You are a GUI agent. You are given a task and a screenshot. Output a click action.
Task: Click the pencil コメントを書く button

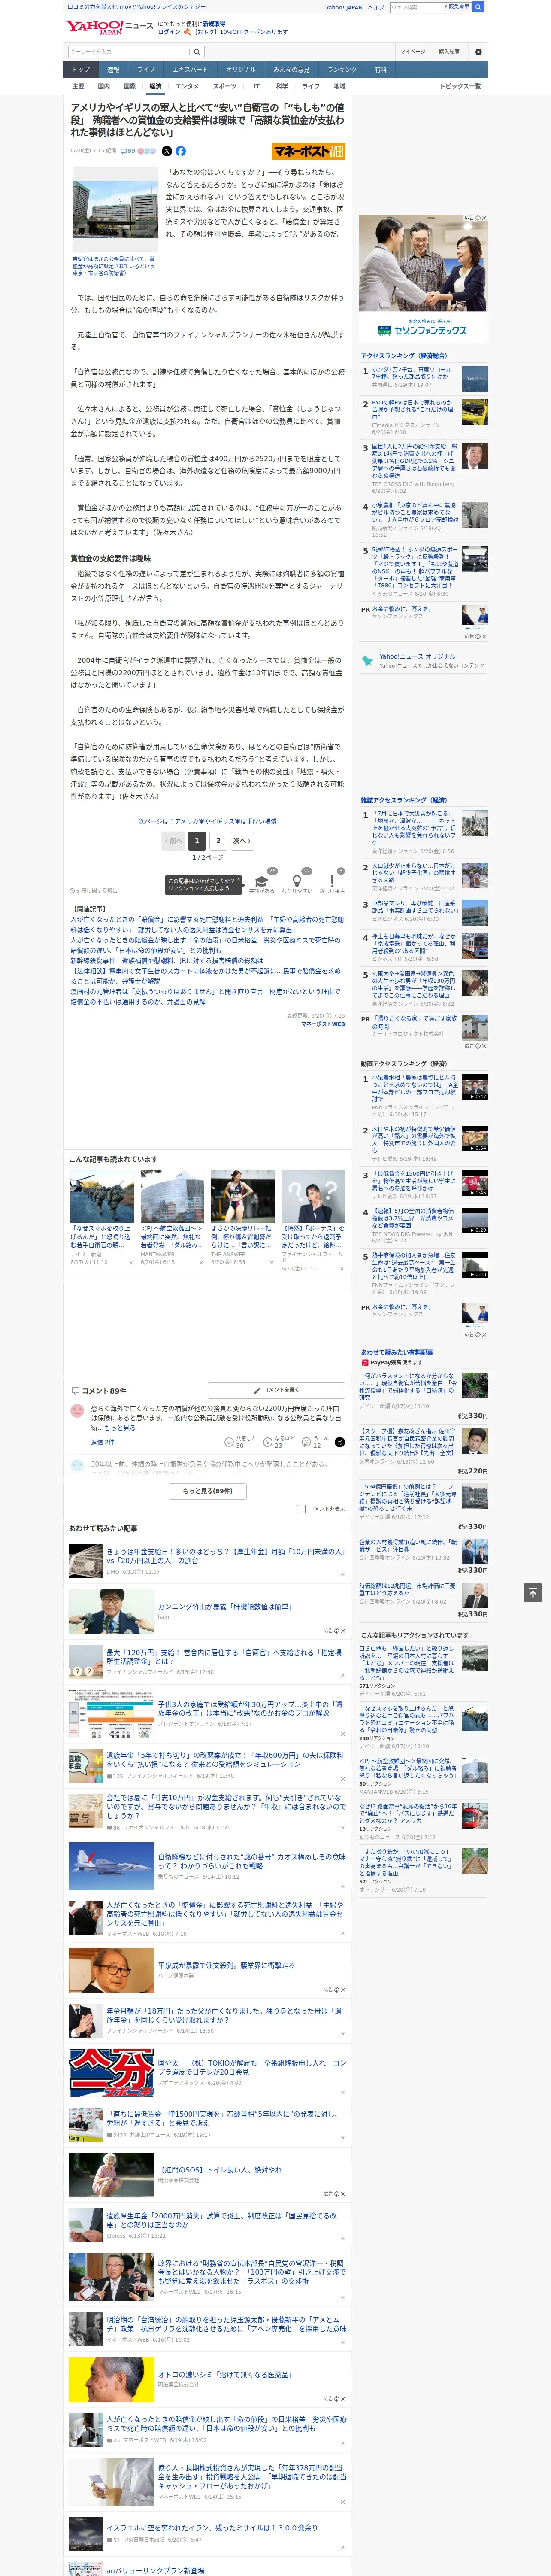(x=276, y=1390)
